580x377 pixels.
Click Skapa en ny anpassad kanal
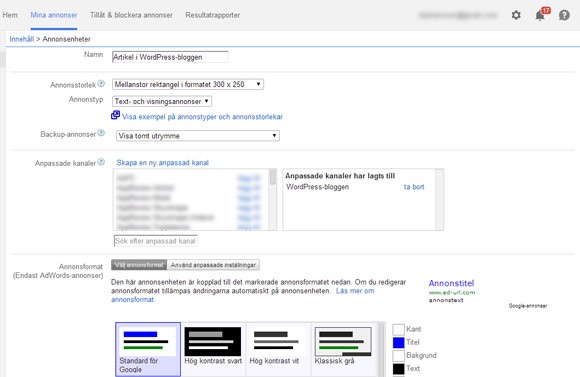click(163, 163)
